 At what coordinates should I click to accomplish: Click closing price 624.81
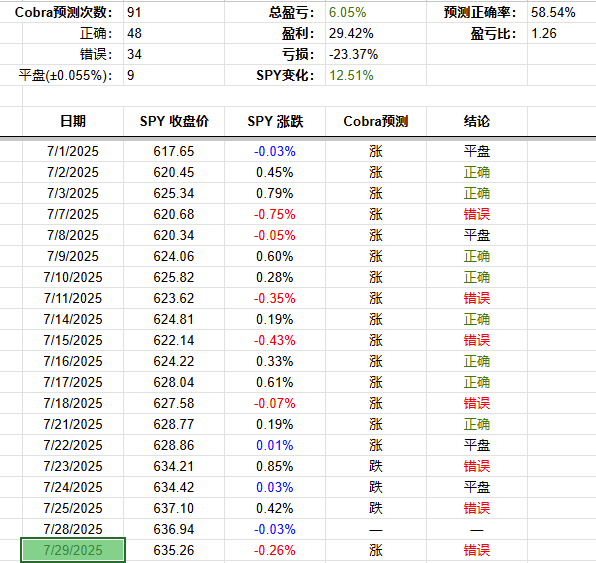174,319
